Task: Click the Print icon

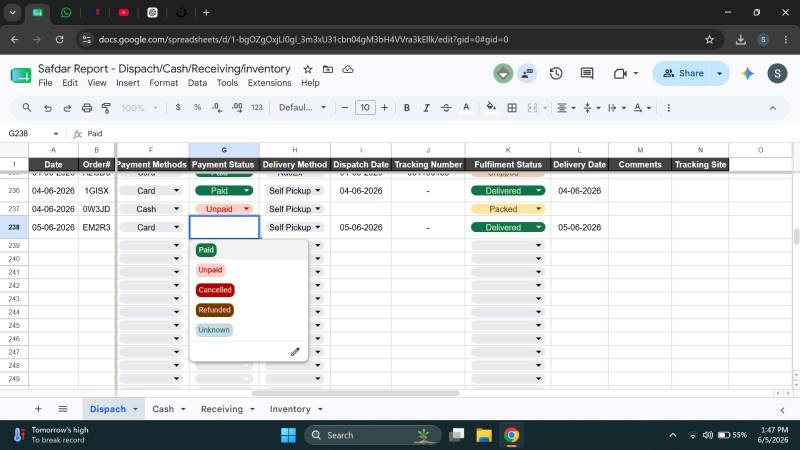Action: [x=87, y=108]
